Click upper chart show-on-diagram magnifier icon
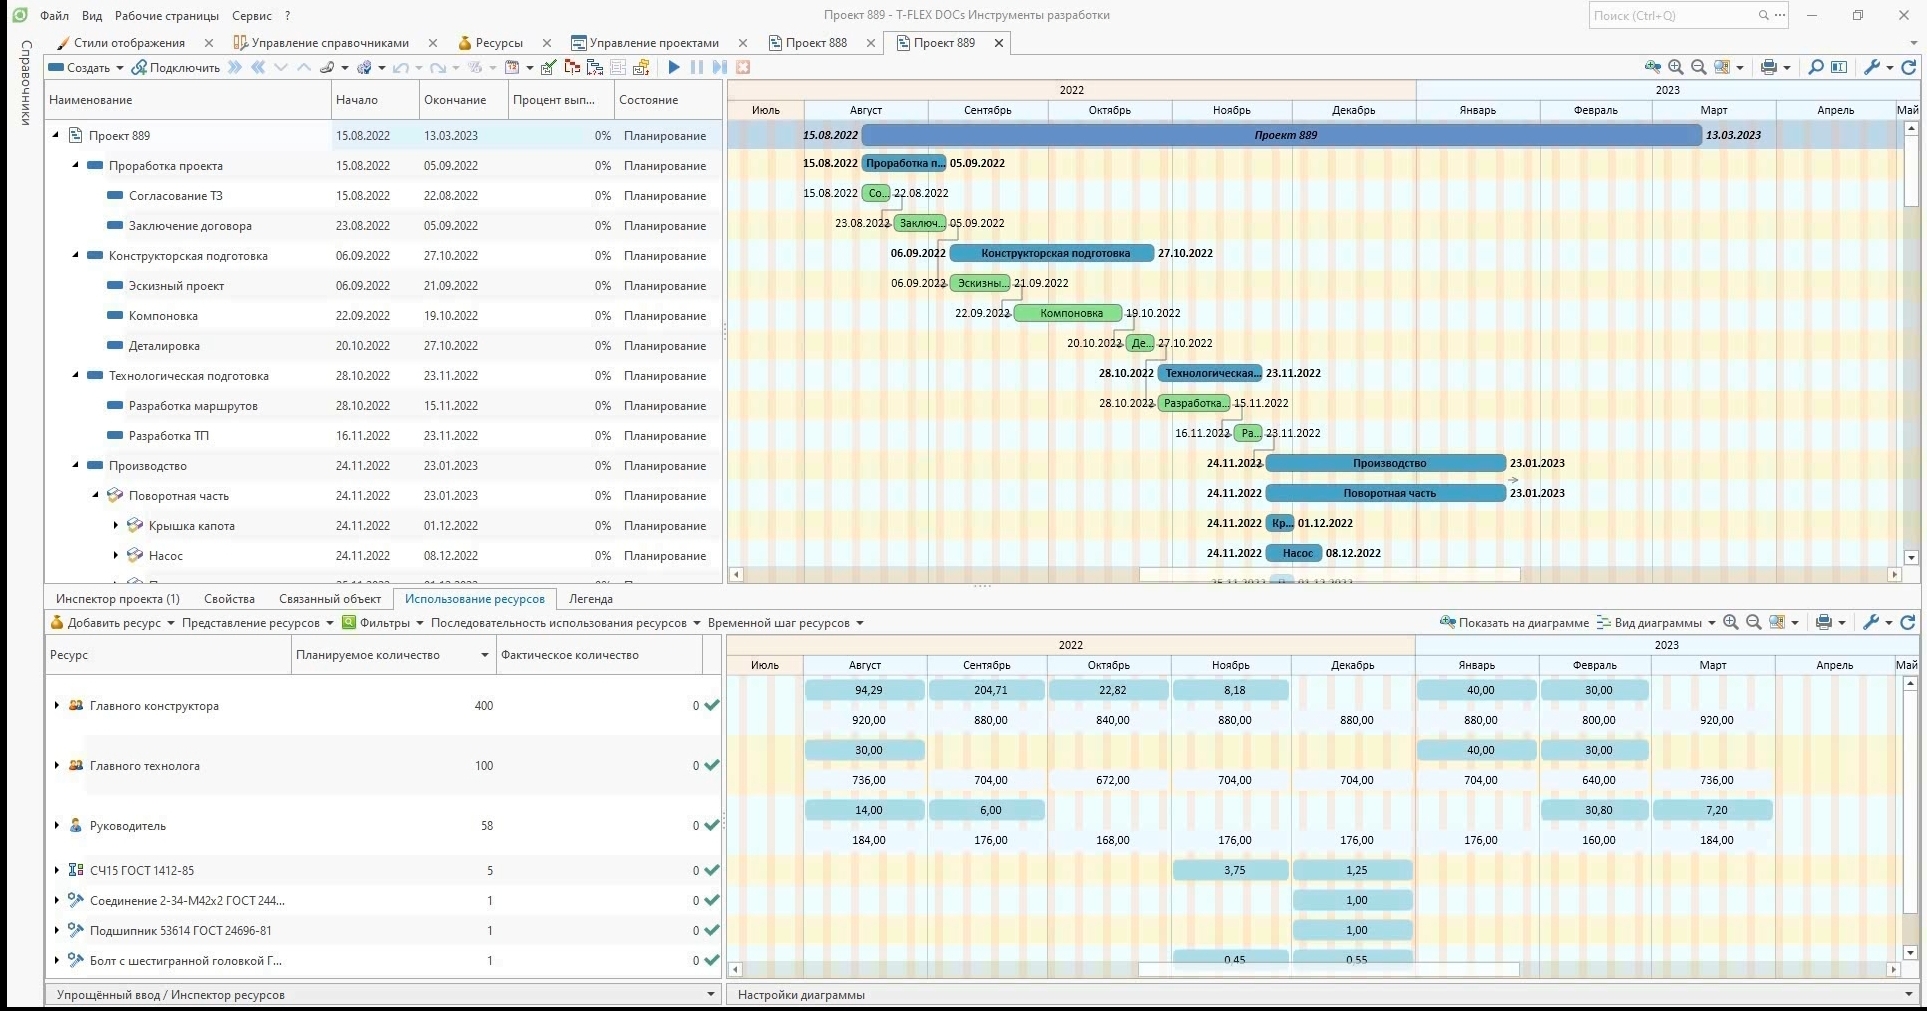The width and height of the screenshot is (1927, 1011). click(x=1652, y=68)
